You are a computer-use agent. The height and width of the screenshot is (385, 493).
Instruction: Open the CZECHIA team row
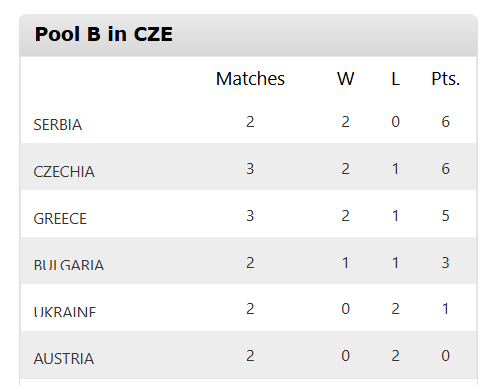[x=248, y=167]
